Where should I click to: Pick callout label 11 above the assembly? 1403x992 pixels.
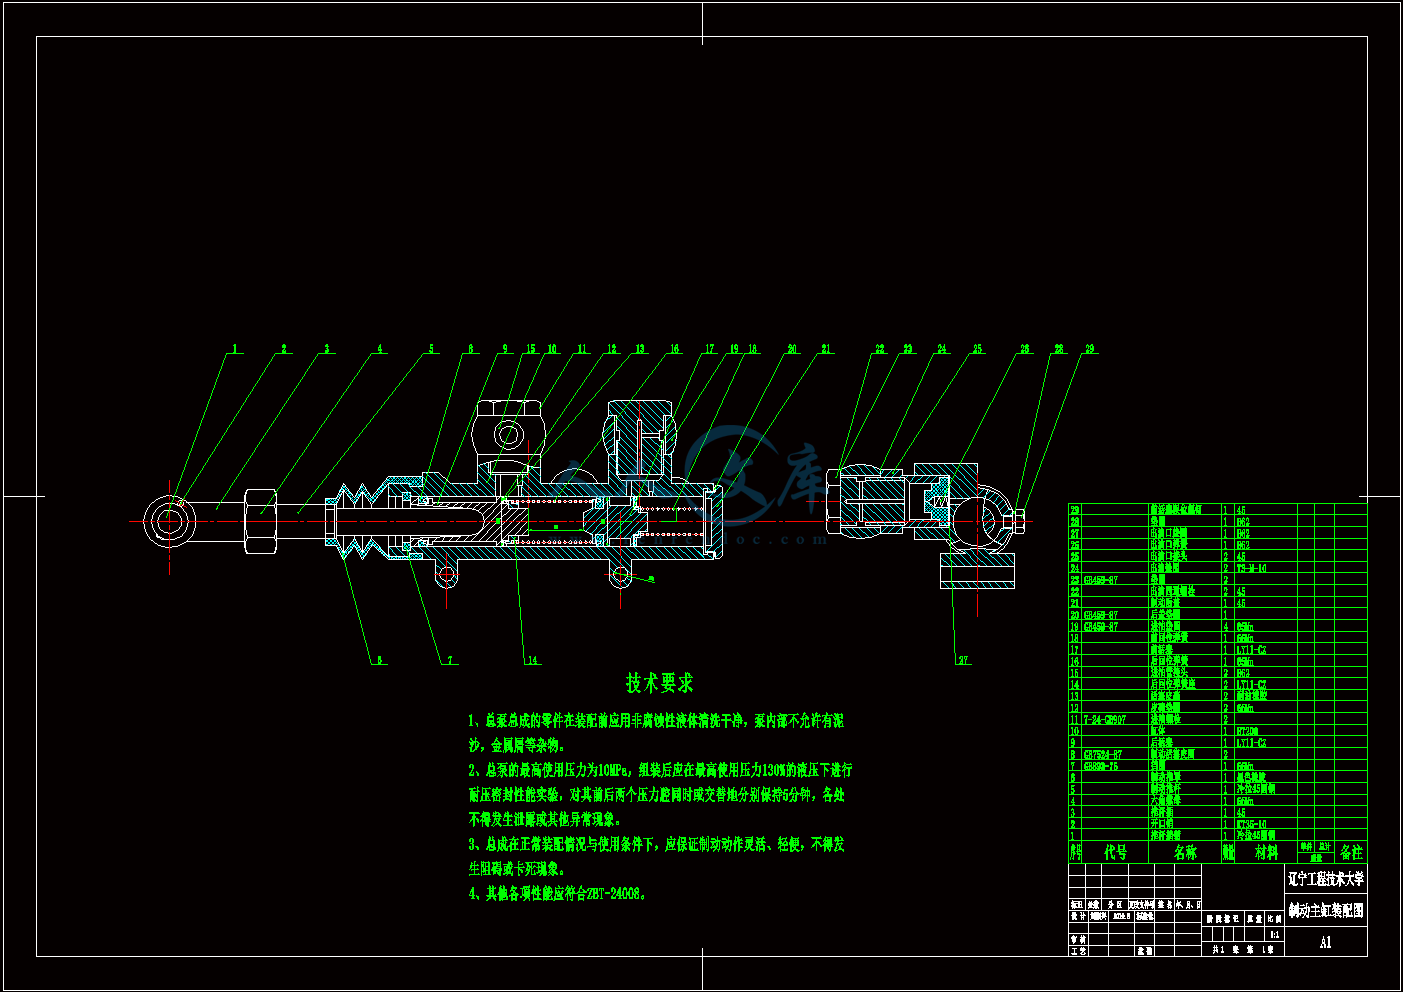tap(582, 349)
